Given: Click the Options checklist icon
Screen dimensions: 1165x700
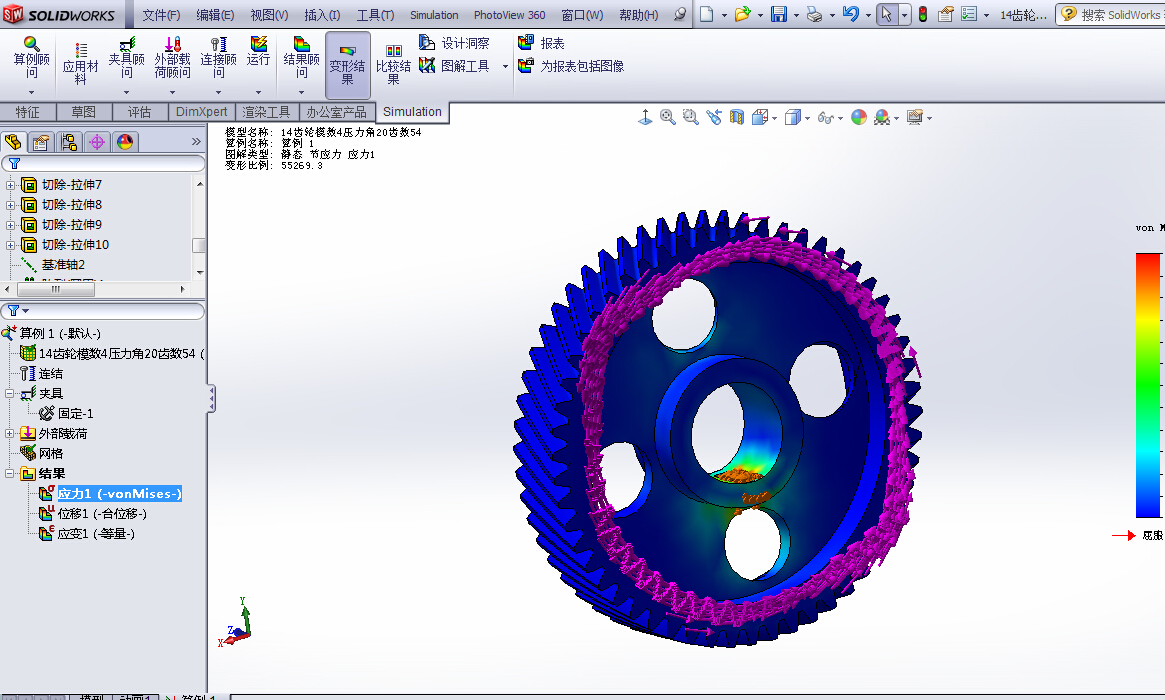Looking at the screenshot, I should 969,14.
